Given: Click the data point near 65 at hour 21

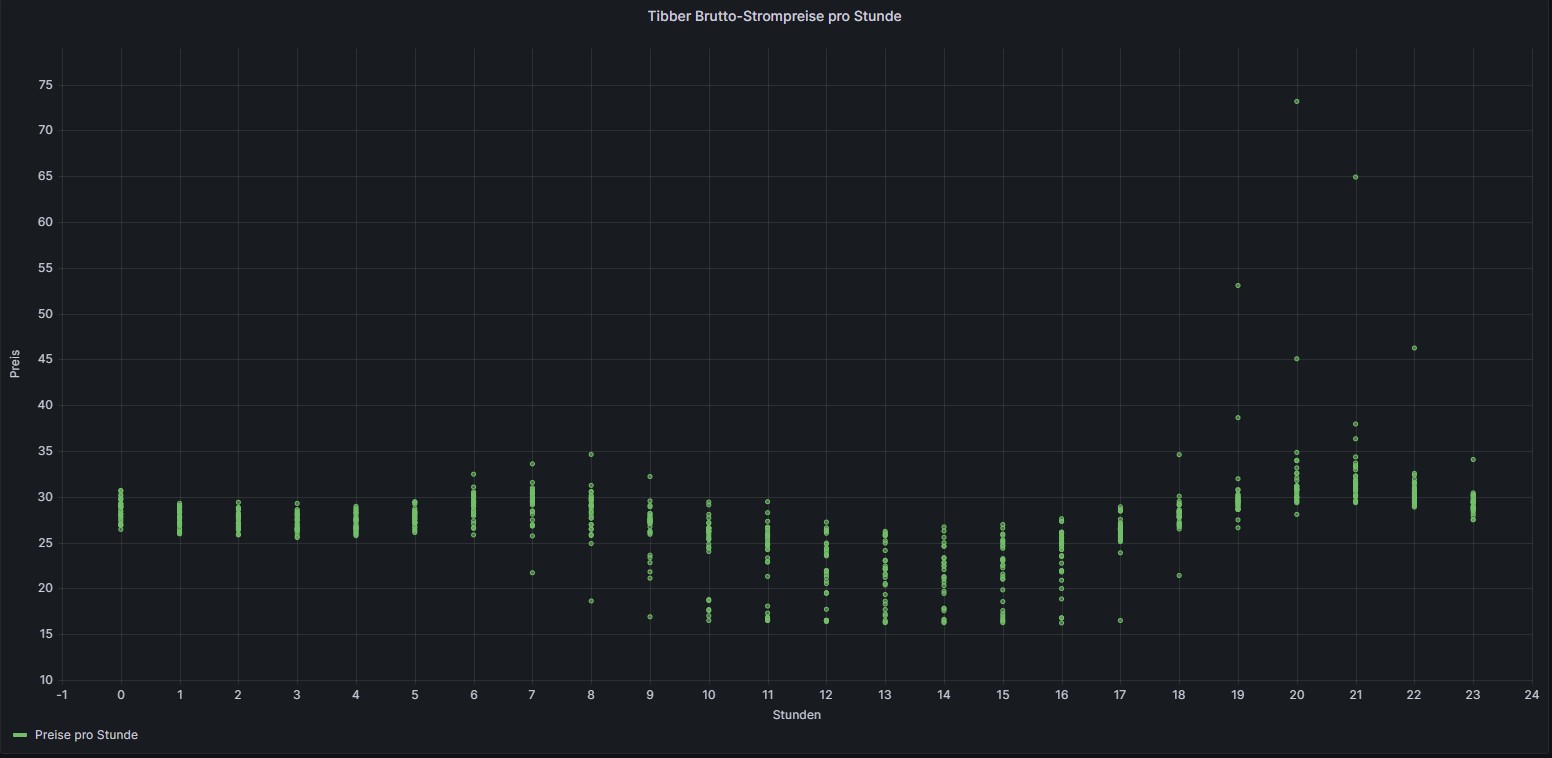Looking at the screenshot, I should [x=1355, y=177].
